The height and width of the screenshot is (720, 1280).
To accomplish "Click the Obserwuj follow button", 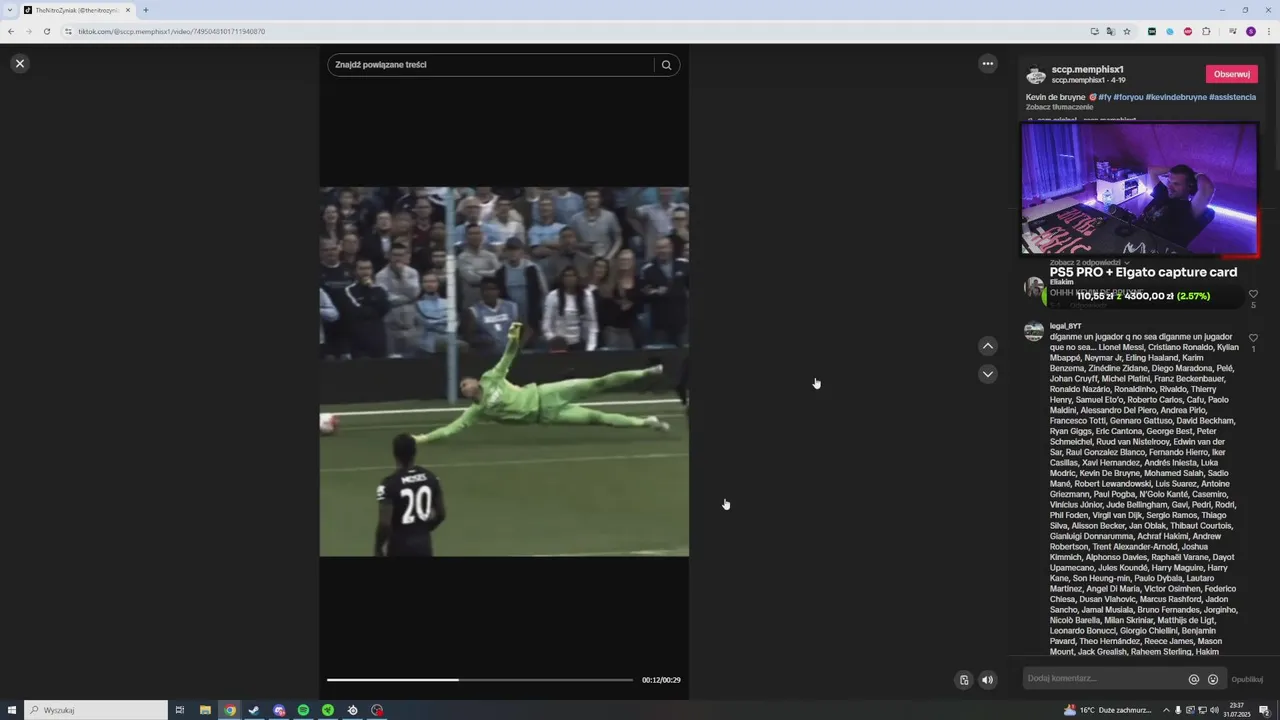I will pyautogui.click(x=1232, y=74).
